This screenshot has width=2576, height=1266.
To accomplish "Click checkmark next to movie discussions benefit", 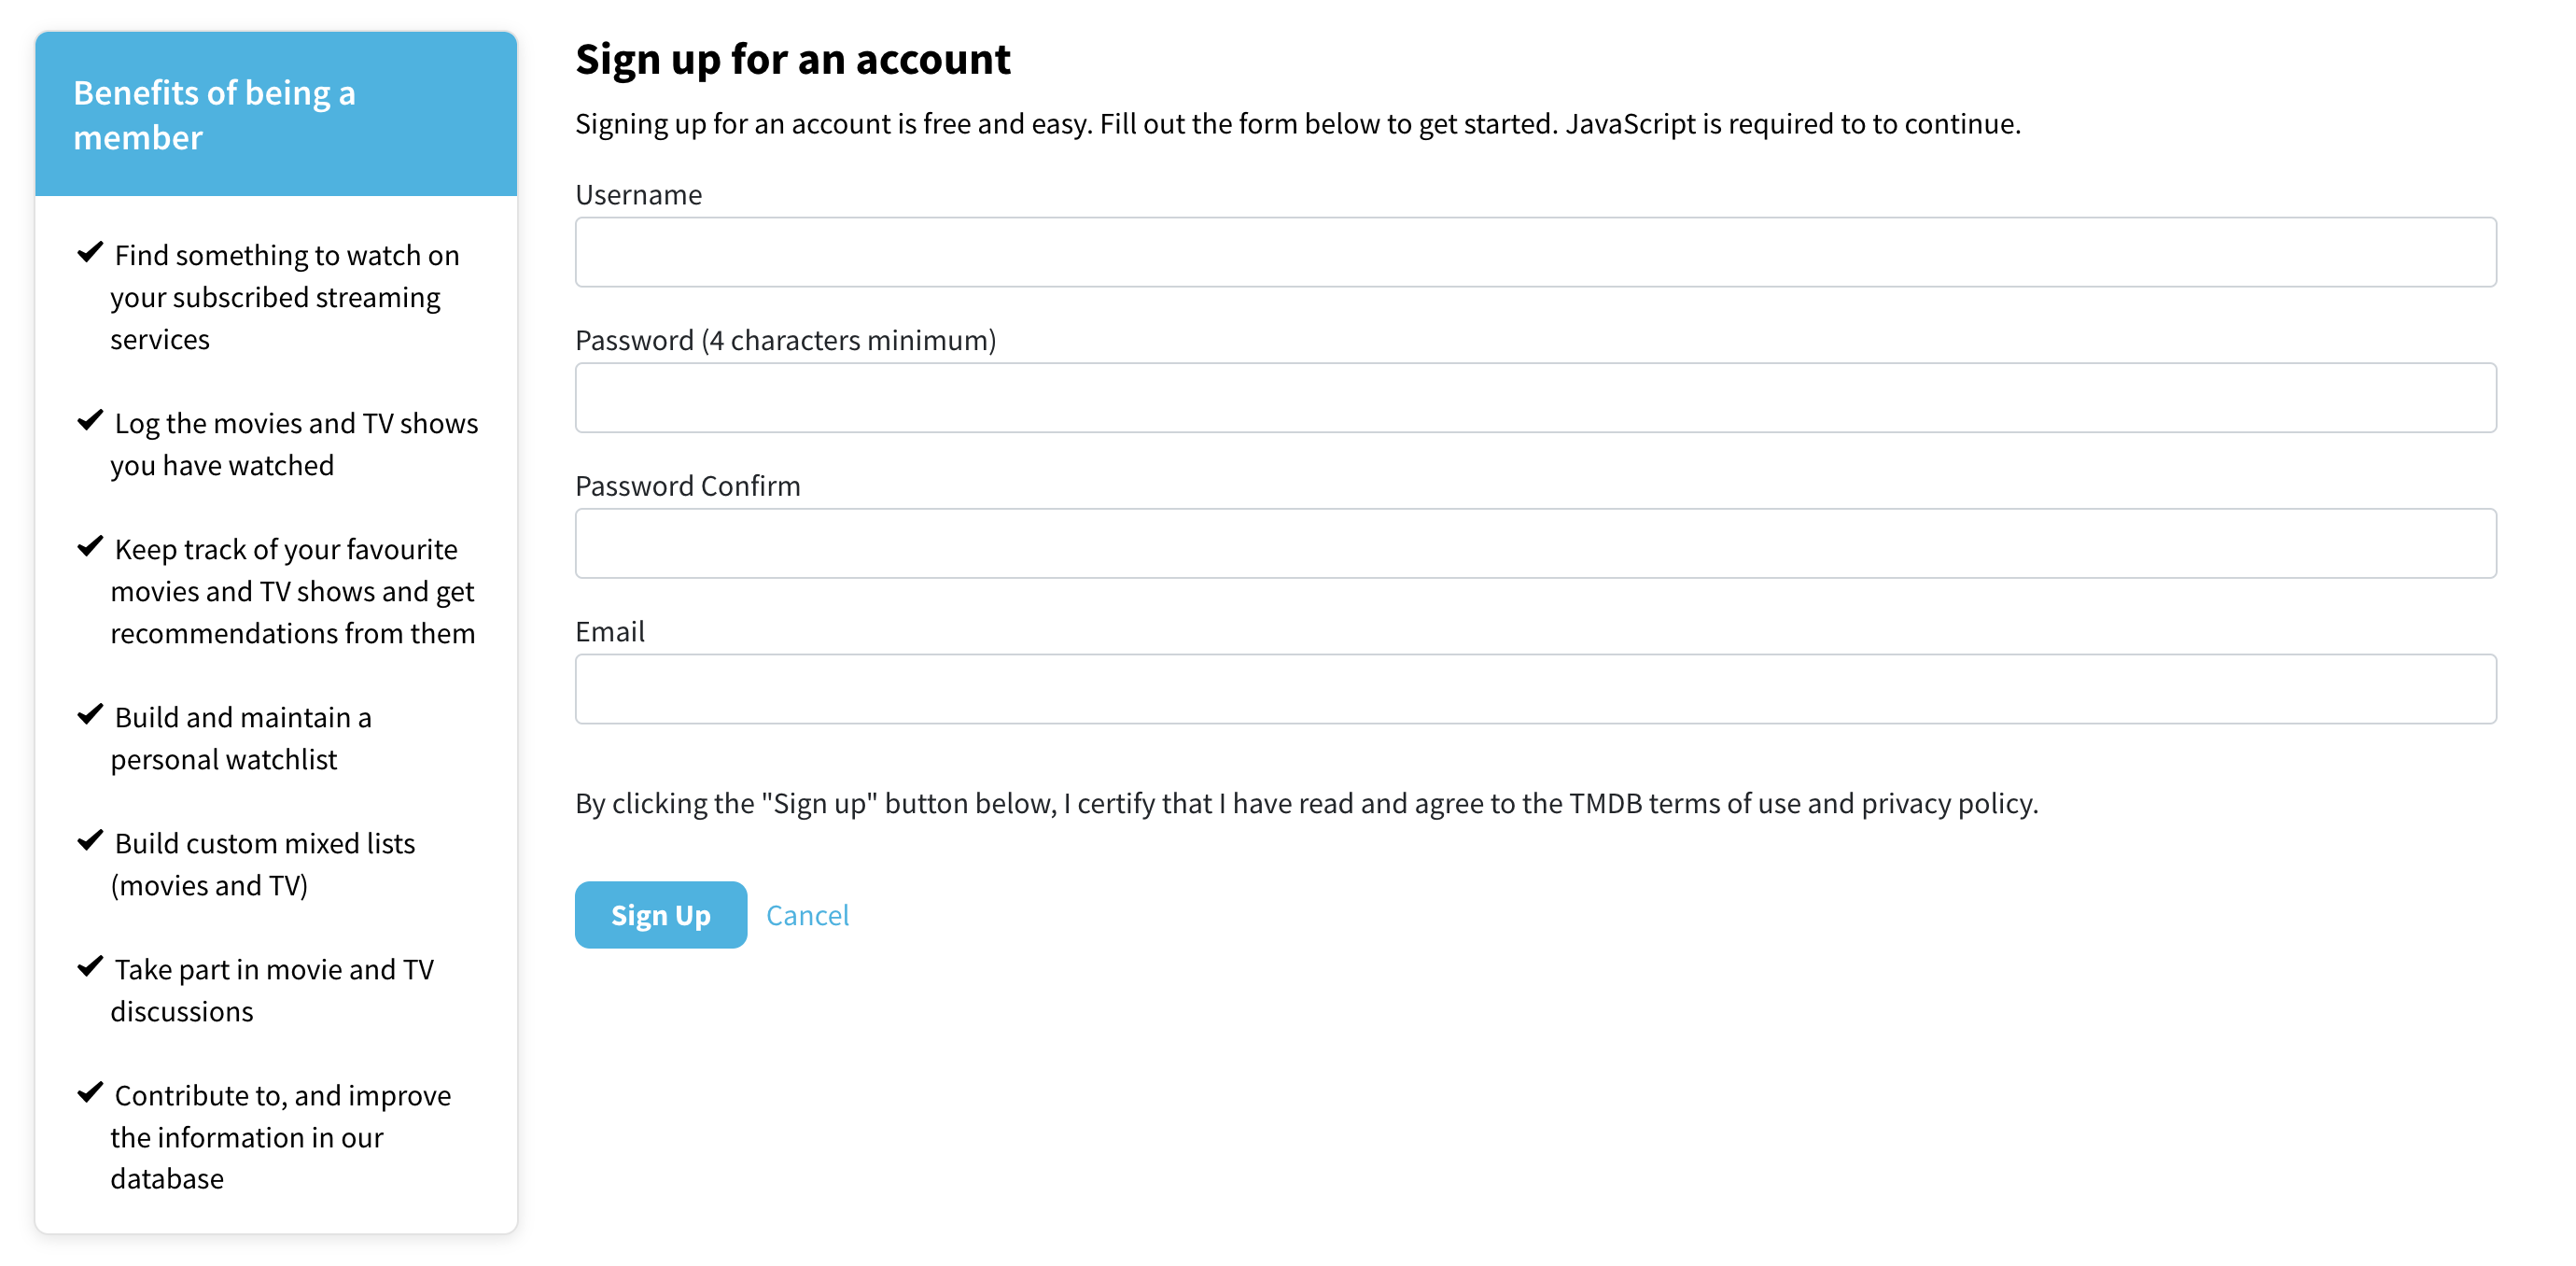I will (90, 966).
